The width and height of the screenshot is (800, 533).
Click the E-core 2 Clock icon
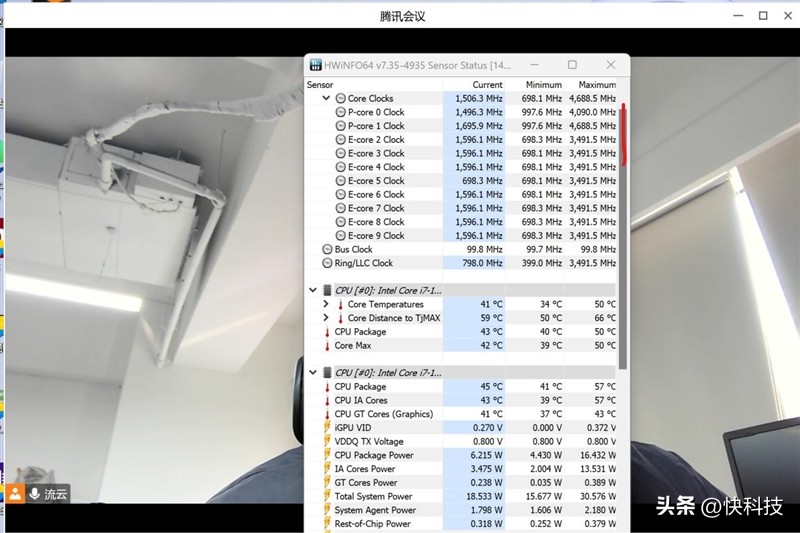(x=340, y=140)
